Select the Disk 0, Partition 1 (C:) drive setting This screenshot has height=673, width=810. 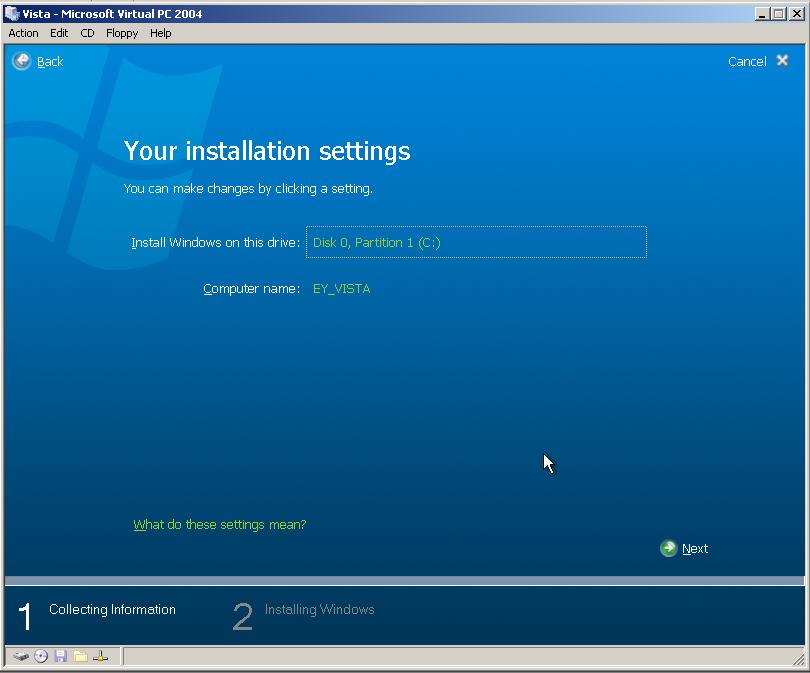(476, 242)
